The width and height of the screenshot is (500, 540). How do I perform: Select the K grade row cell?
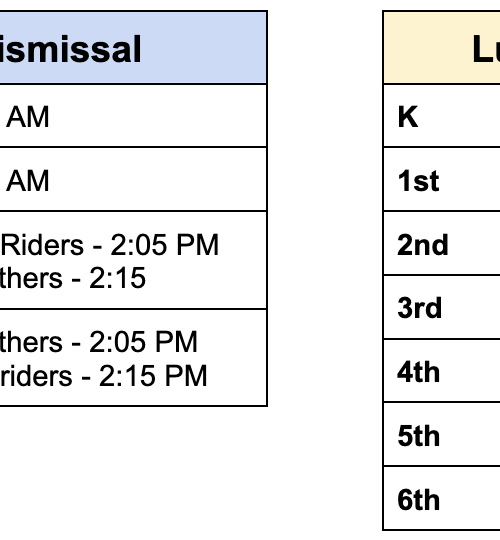(442, 116)
